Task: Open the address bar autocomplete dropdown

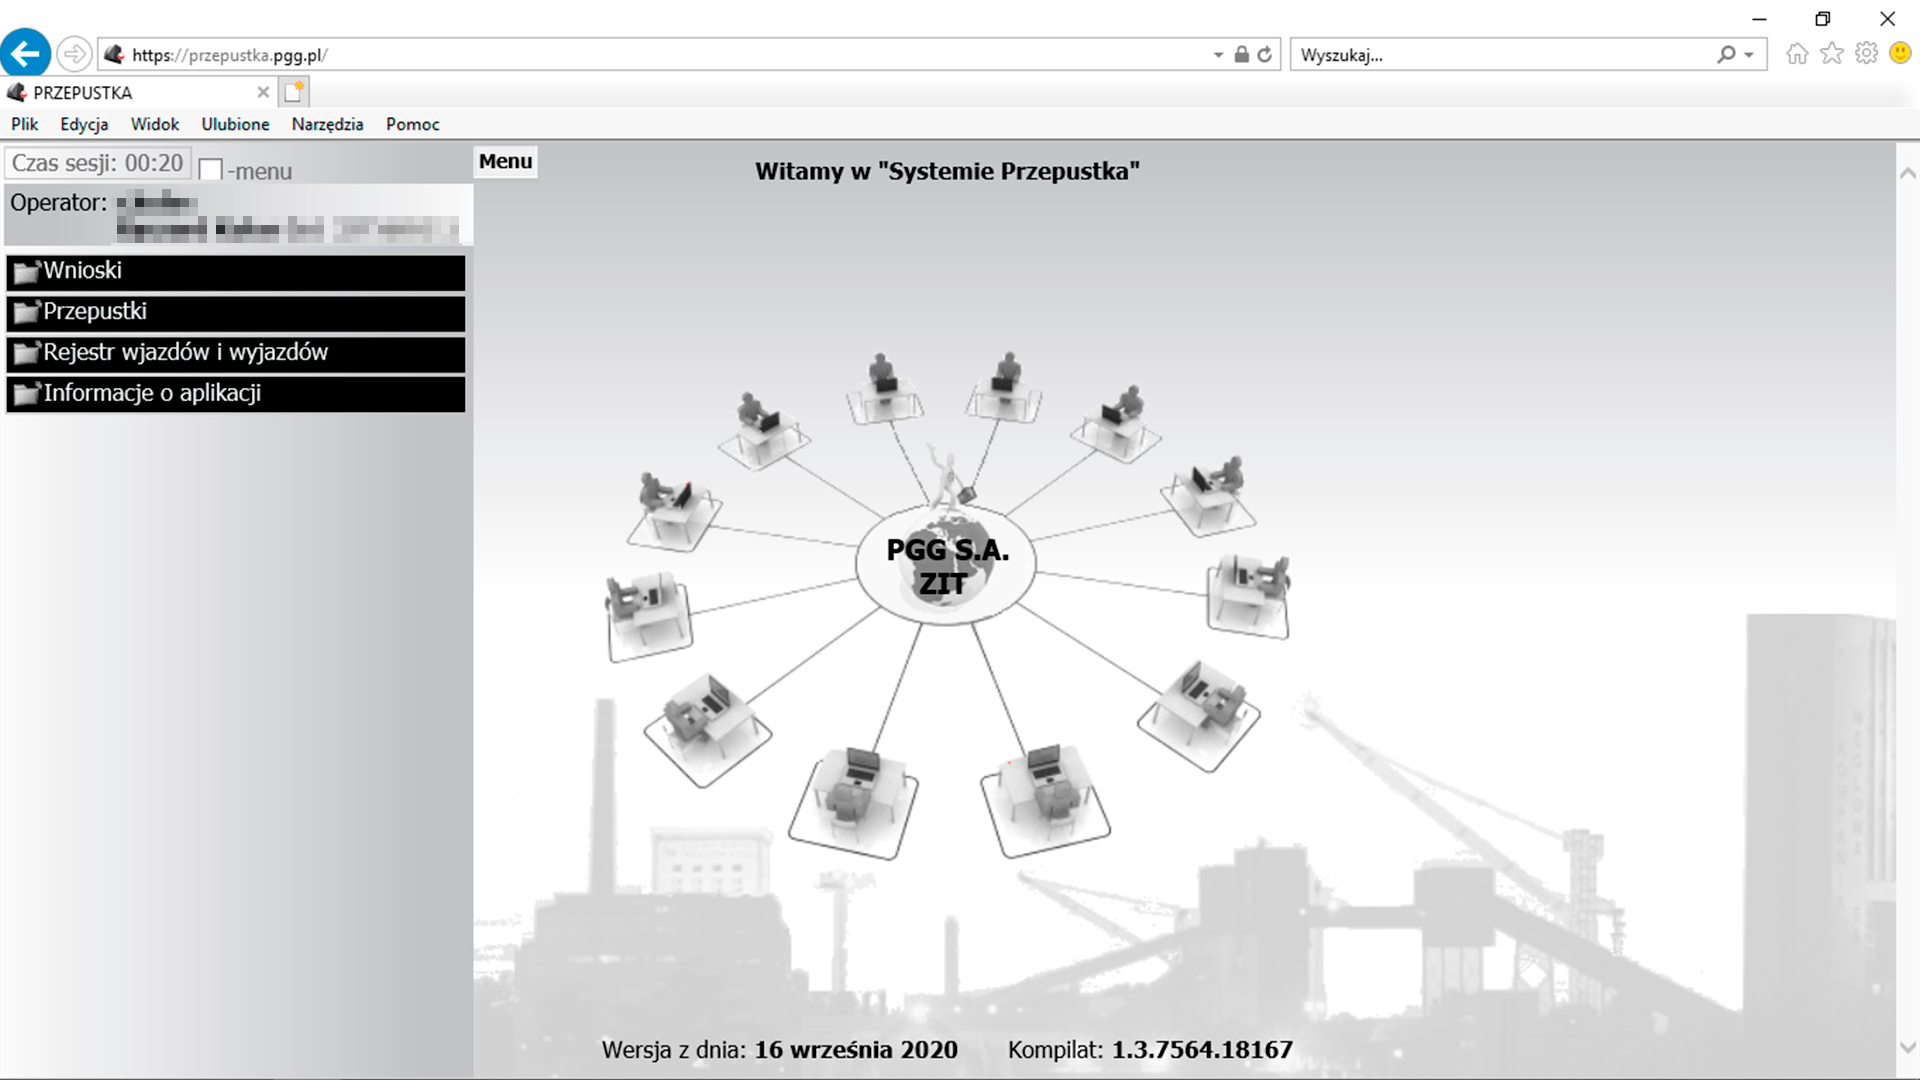Action: pos(1217,55)
